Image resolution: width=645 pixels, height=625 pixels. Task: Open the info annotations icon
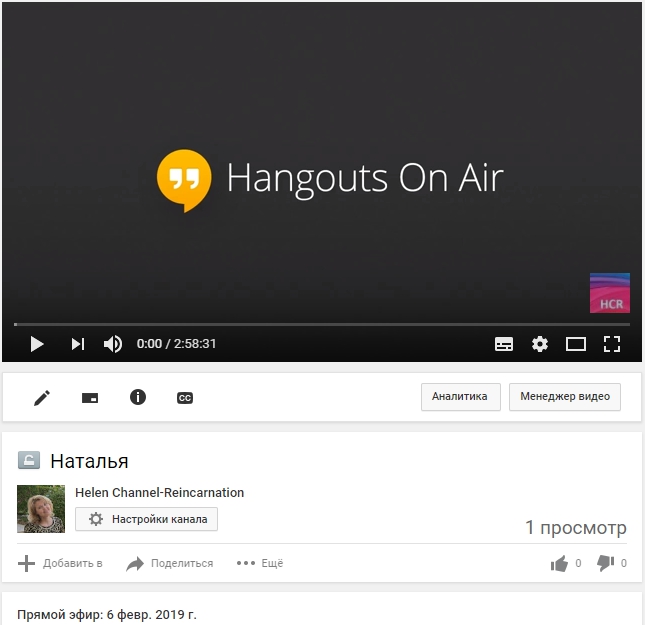138,397
